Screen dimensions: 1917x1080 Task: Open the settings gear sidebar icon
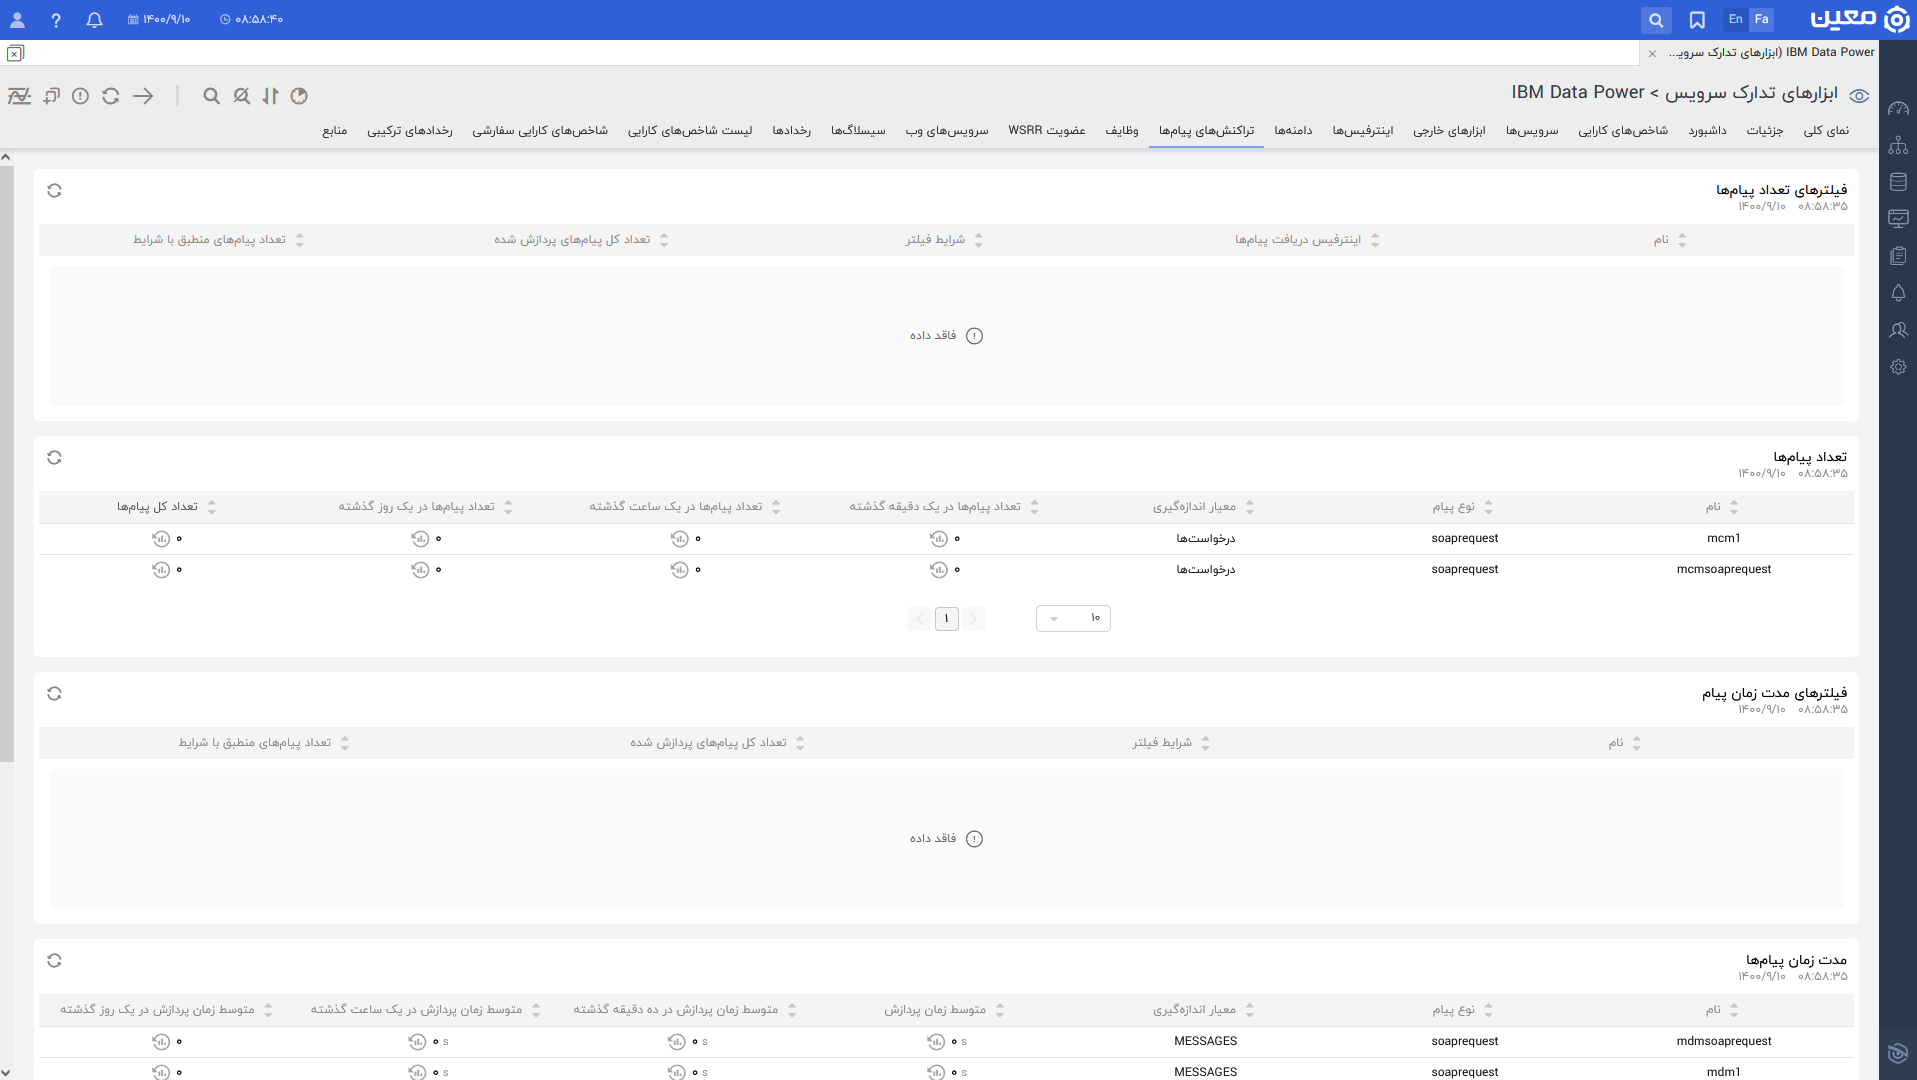(x=1898, y=367)
